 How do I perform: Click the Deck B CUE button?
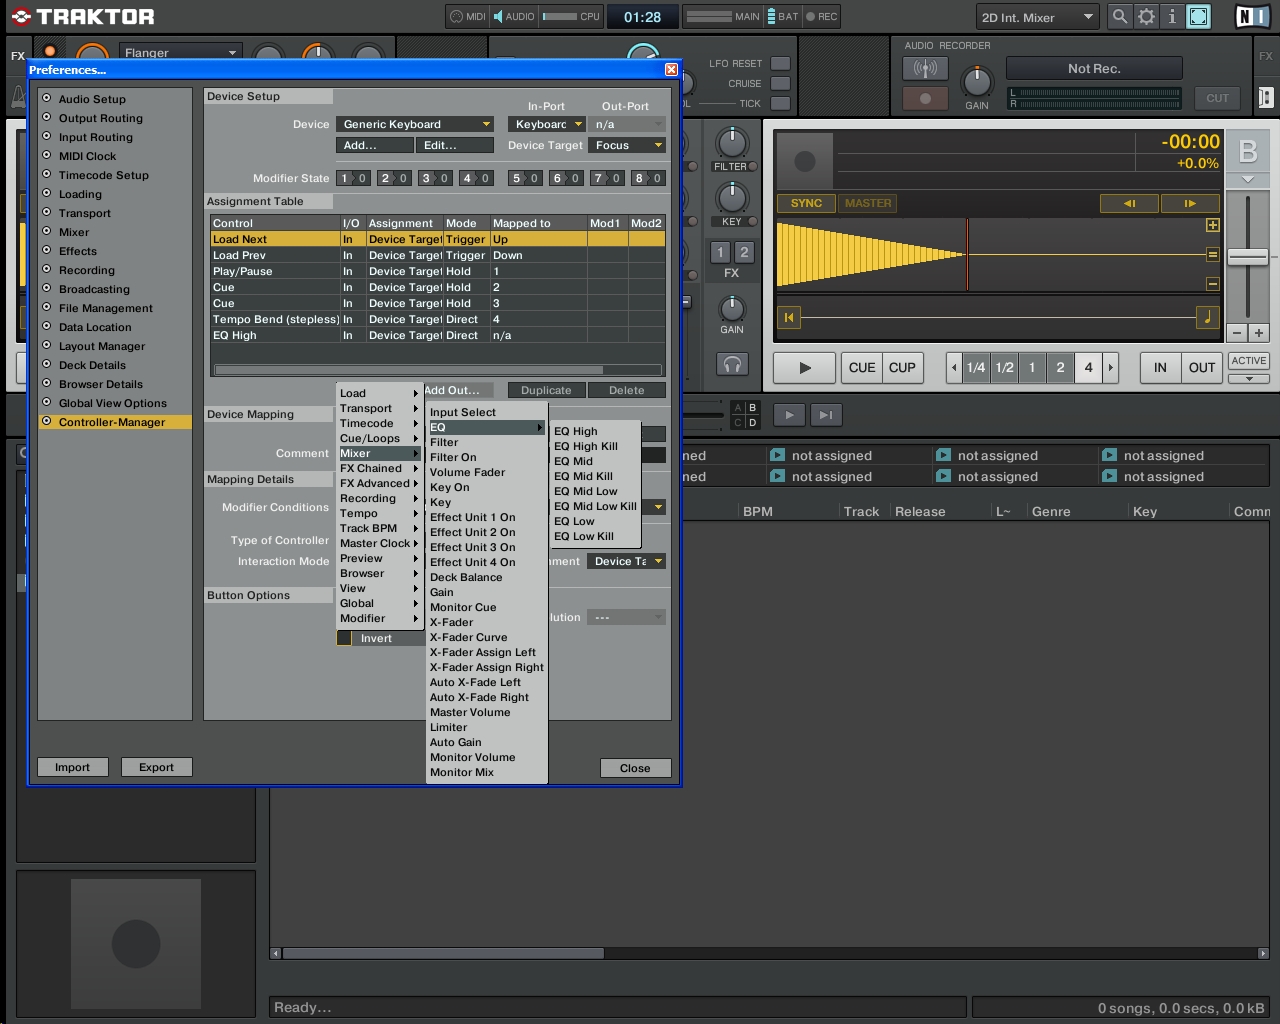(862, 367)
